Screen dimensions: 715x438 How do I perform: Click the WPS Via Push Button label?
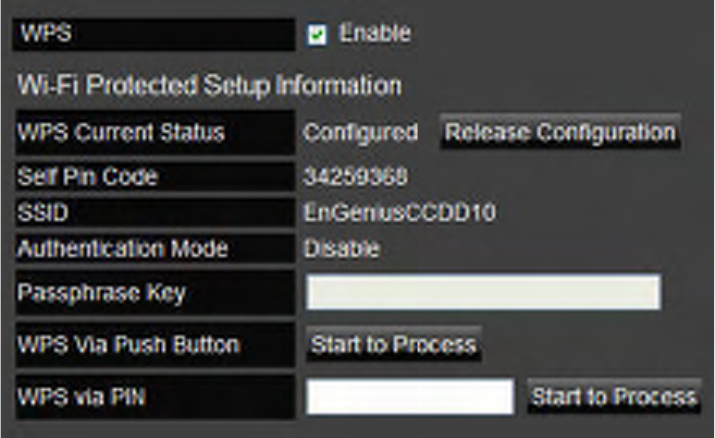(155, 345)
